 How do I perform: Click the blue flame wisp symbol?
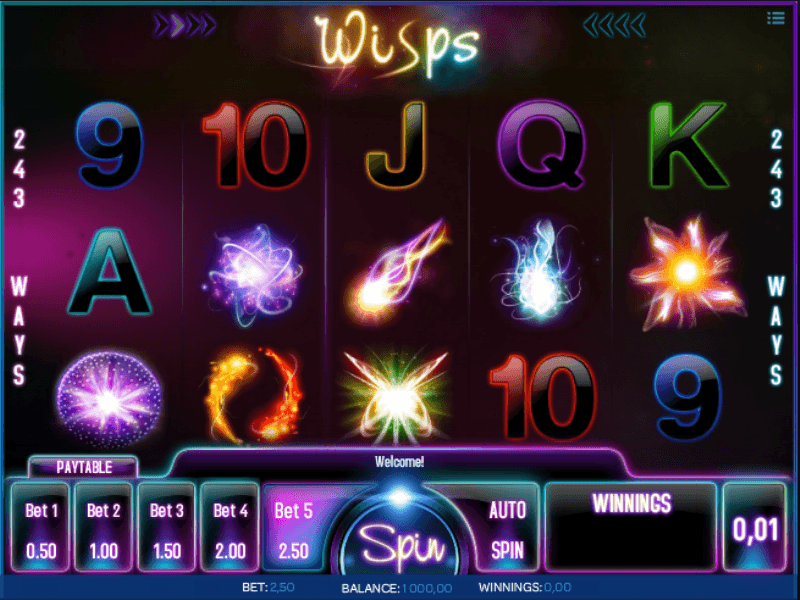[538, 271]
